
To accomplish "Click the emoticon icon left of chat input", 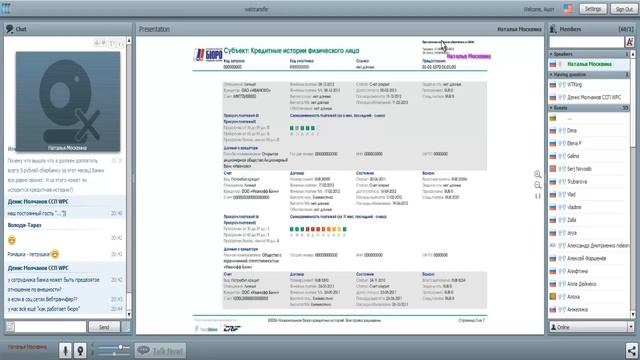I will (10, 327).
